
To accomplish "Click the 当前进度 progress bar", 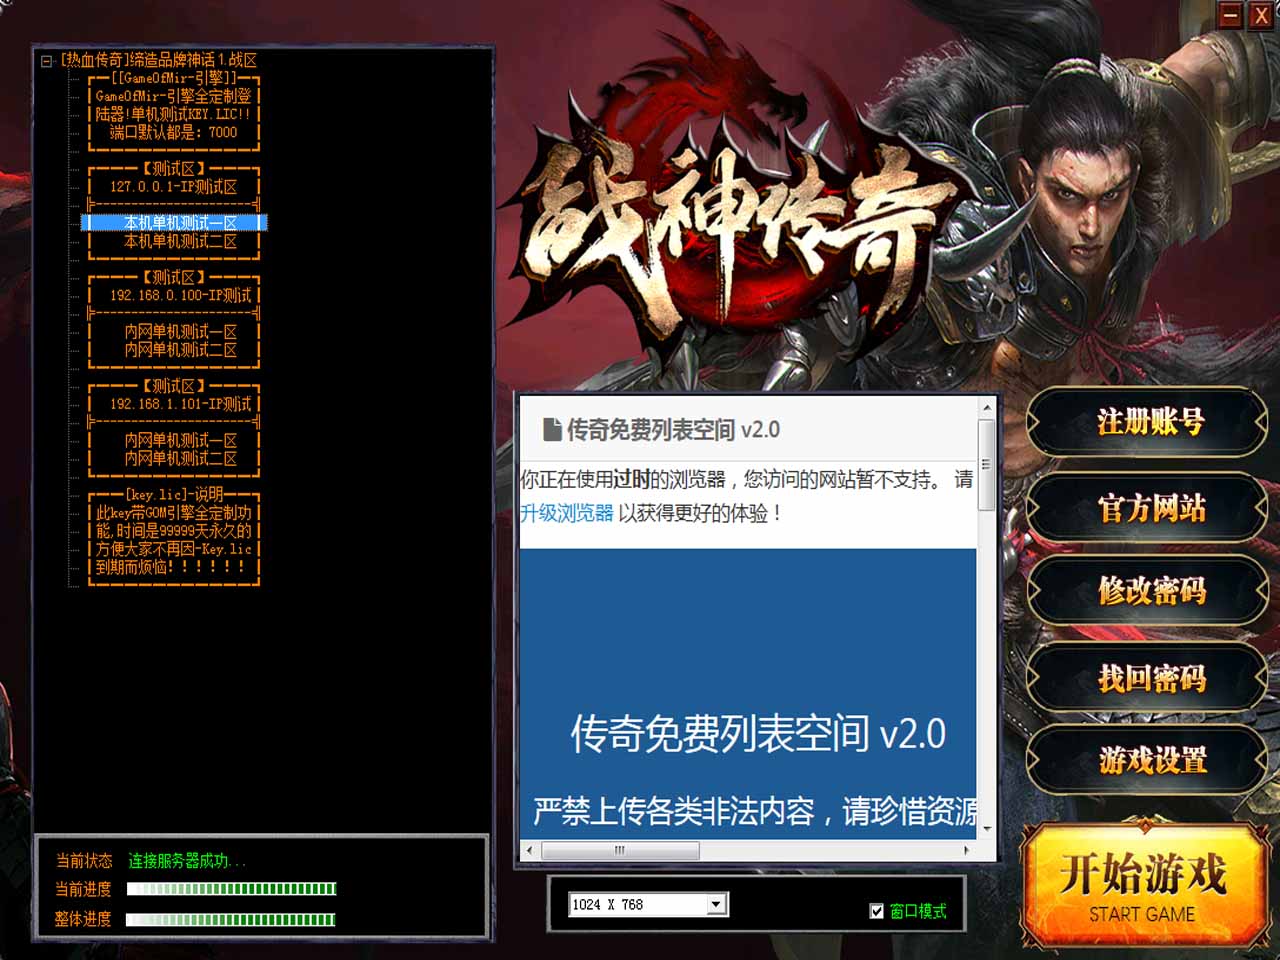I will [231, 889].
